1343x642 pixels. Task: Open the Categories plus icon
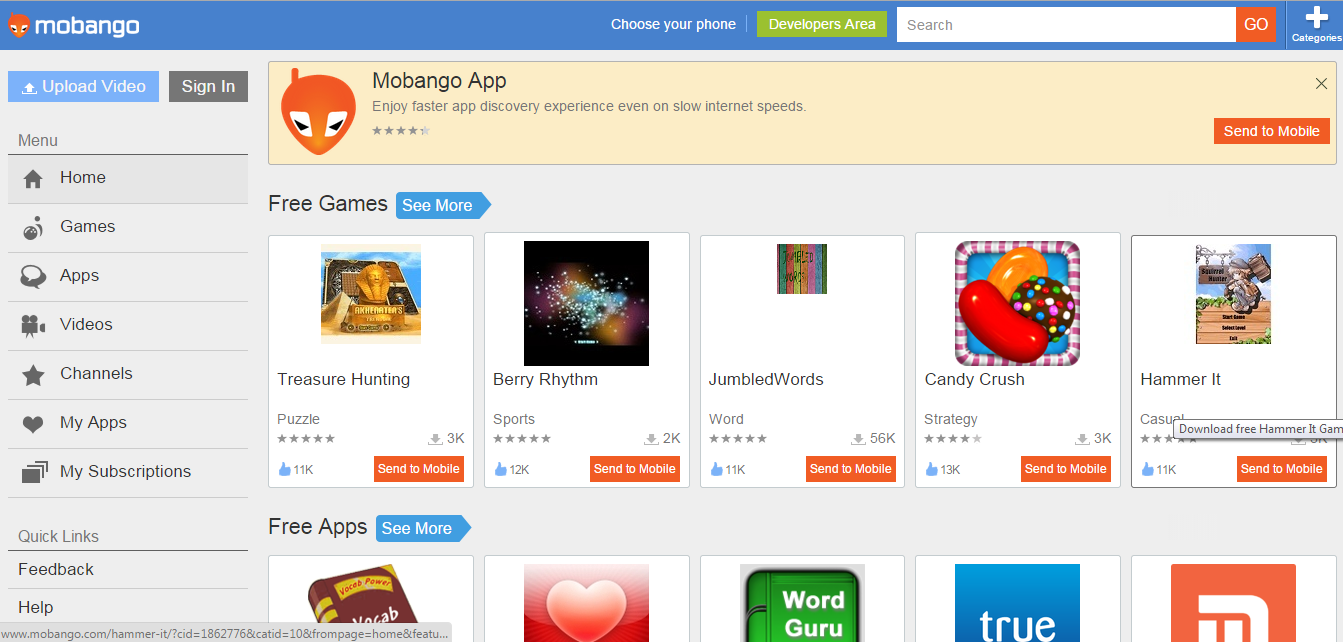pos(1316,17)
